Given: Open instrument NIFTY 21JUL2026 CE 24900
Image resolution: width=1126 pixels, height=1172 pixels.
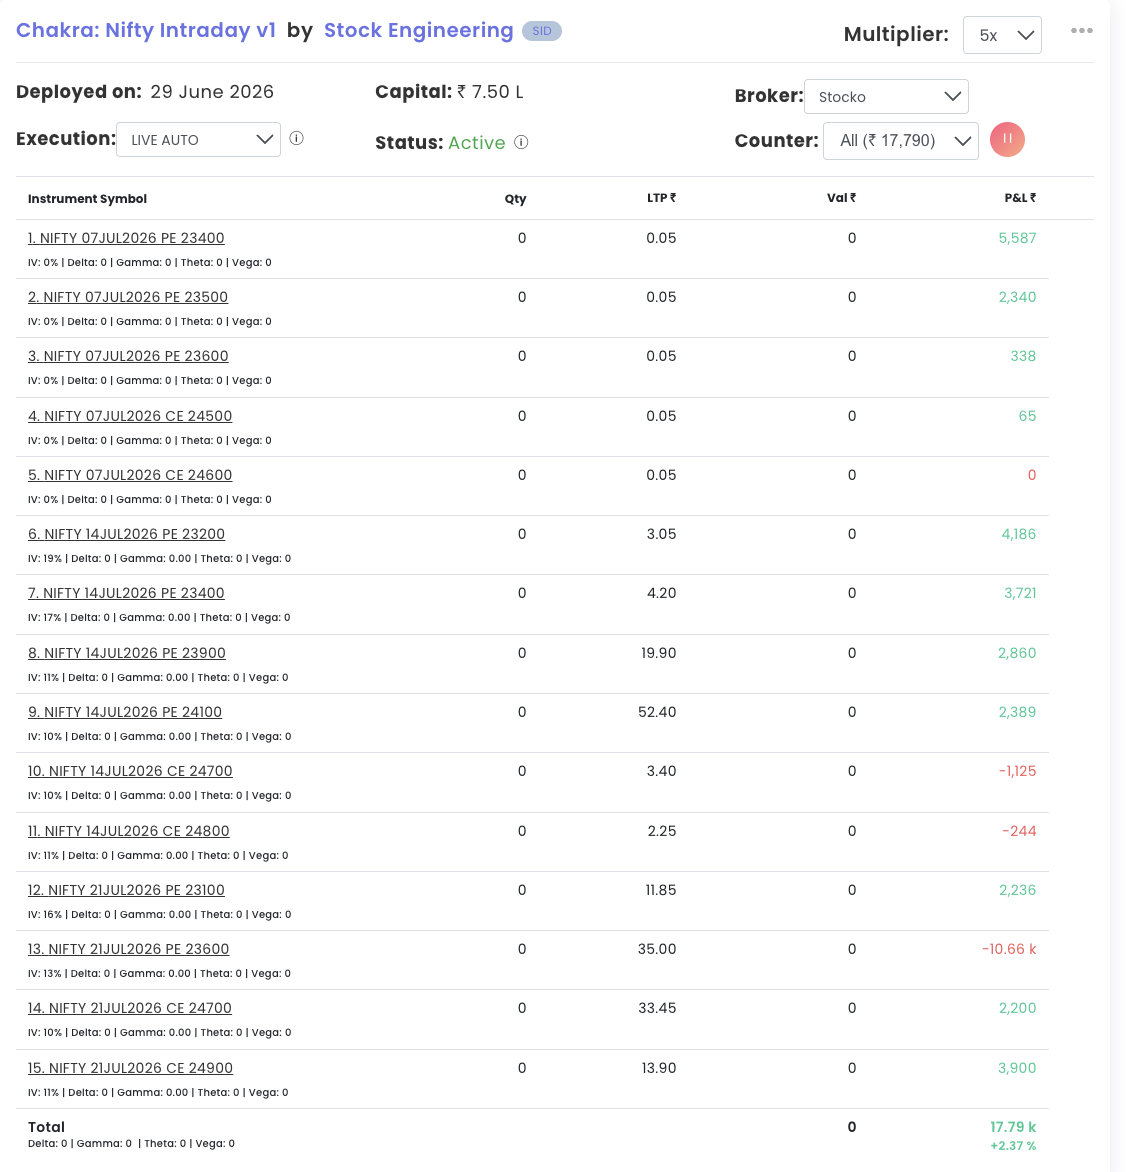Looking at the screenshot, I should point(130,1067).
